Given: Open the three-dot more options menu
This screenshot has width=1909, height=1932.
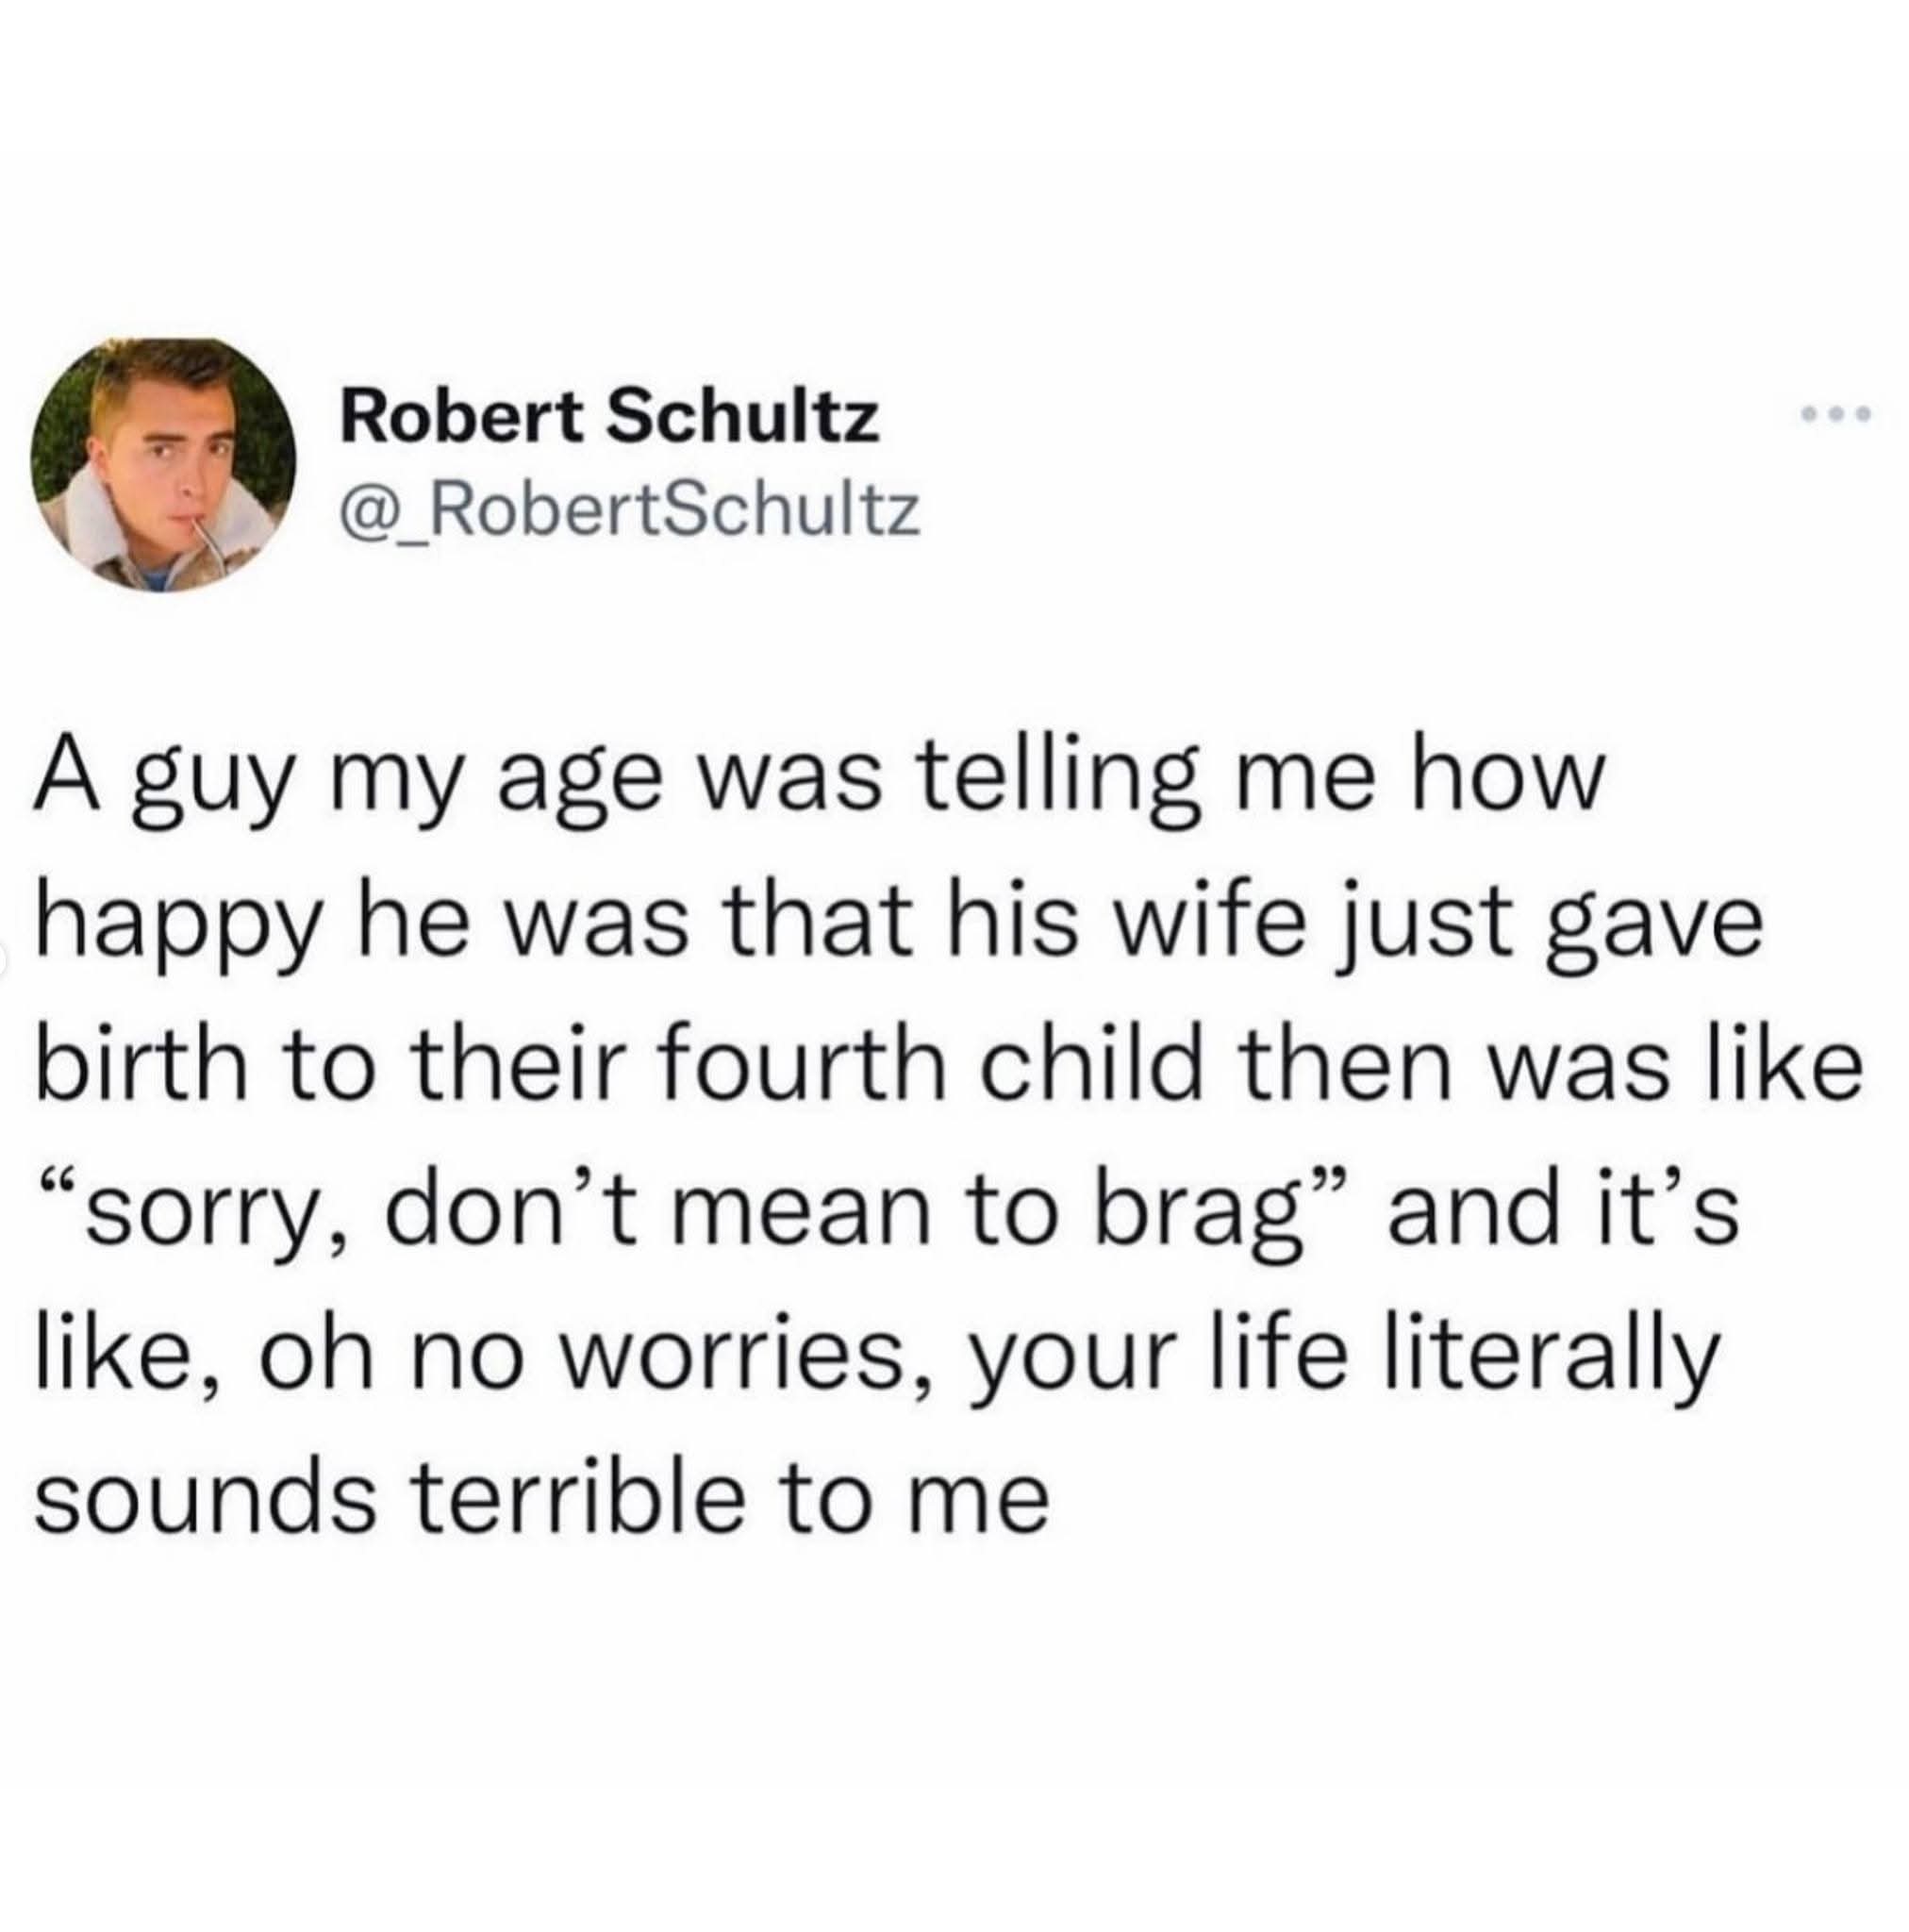Looking at the screenshot, I should (x=1836, y=413).
